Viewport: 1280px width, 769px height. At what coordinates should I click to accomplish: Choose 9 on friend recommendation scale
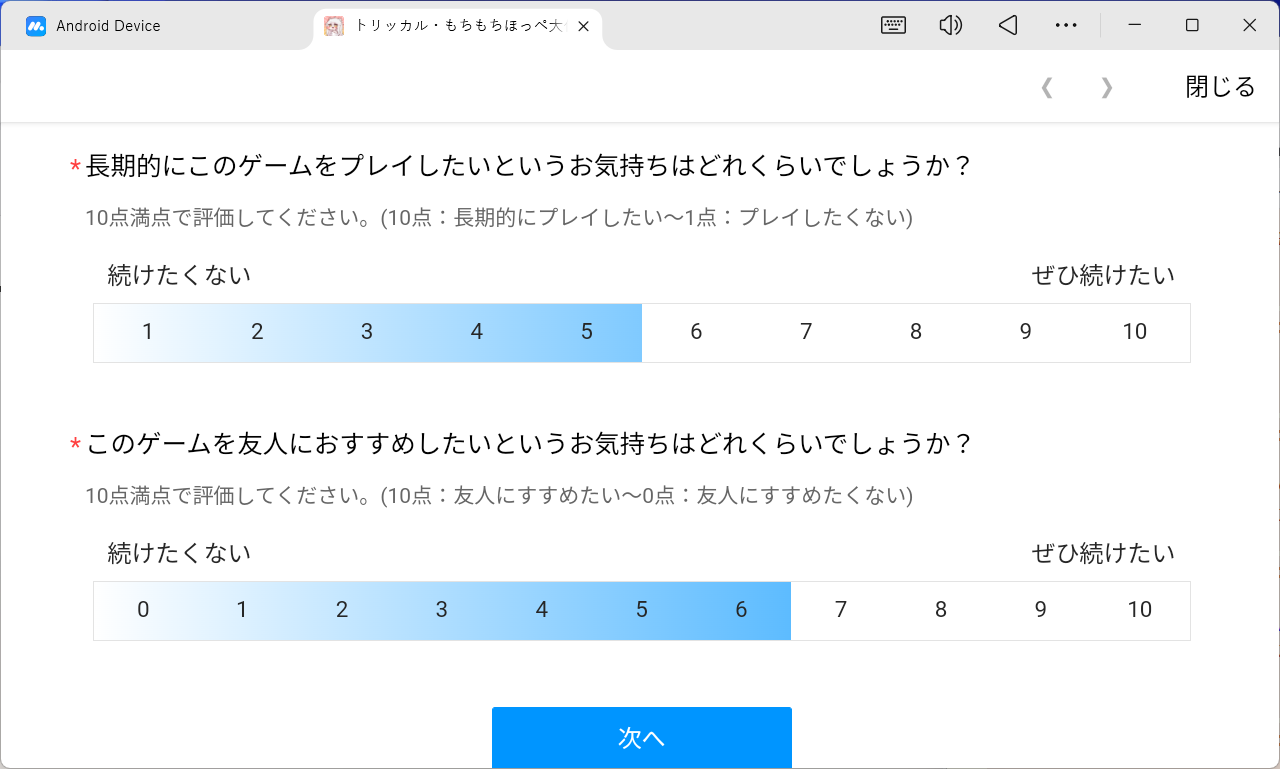(1040, 610)
